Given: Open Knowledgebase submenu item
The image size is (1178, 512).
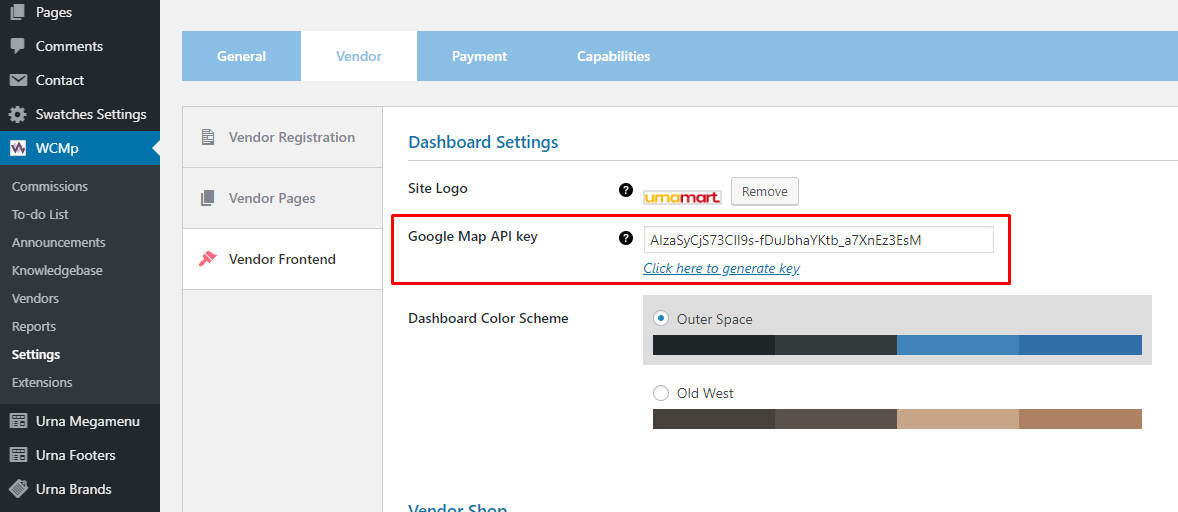Looking at the screenshot, I should click(57, 270).
